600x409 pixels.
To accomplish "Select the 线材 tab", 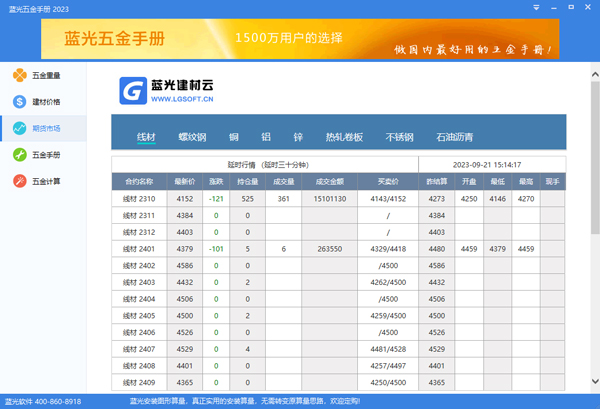I will click(146, 137).
